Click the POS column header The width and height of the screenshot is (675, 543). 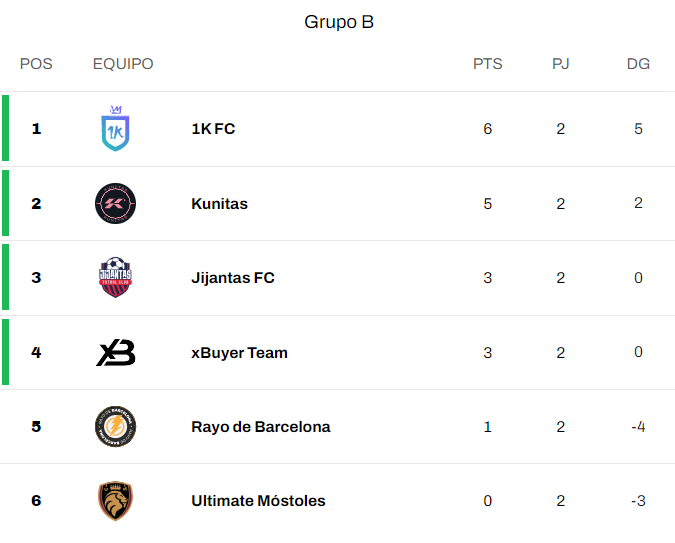click(x=36, y=64)
